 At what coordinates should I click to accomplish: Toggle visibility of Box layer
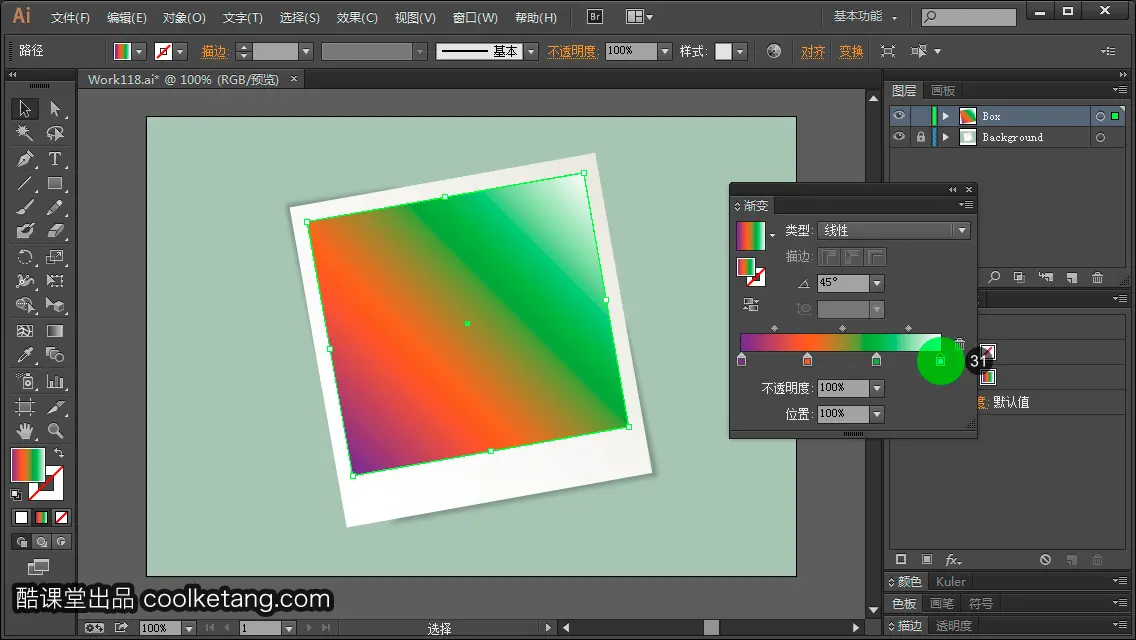(899, 116)
